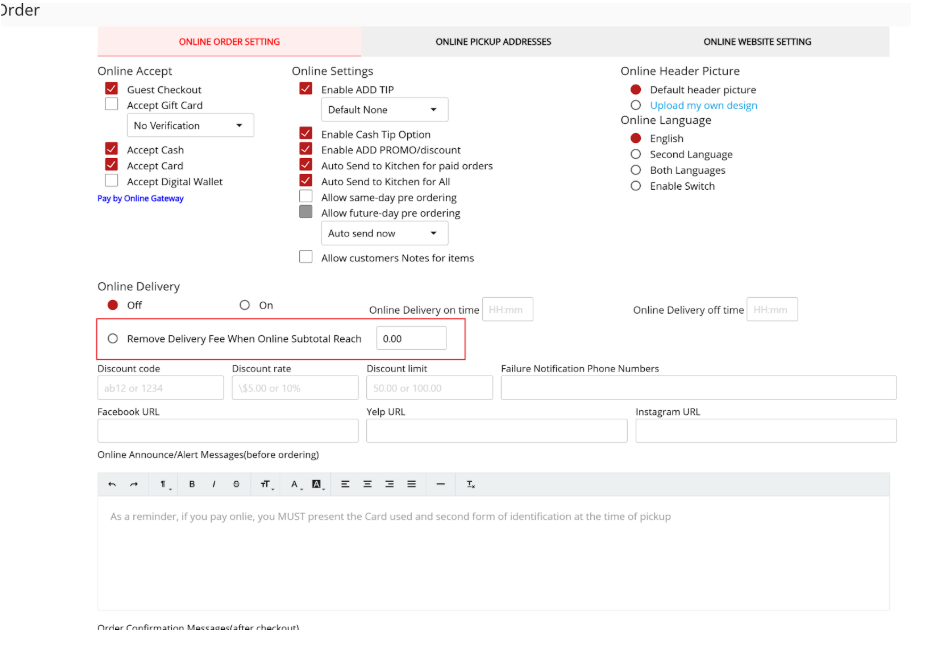
Task: Select Enable Switch radio button
Action: pos(636,186)
